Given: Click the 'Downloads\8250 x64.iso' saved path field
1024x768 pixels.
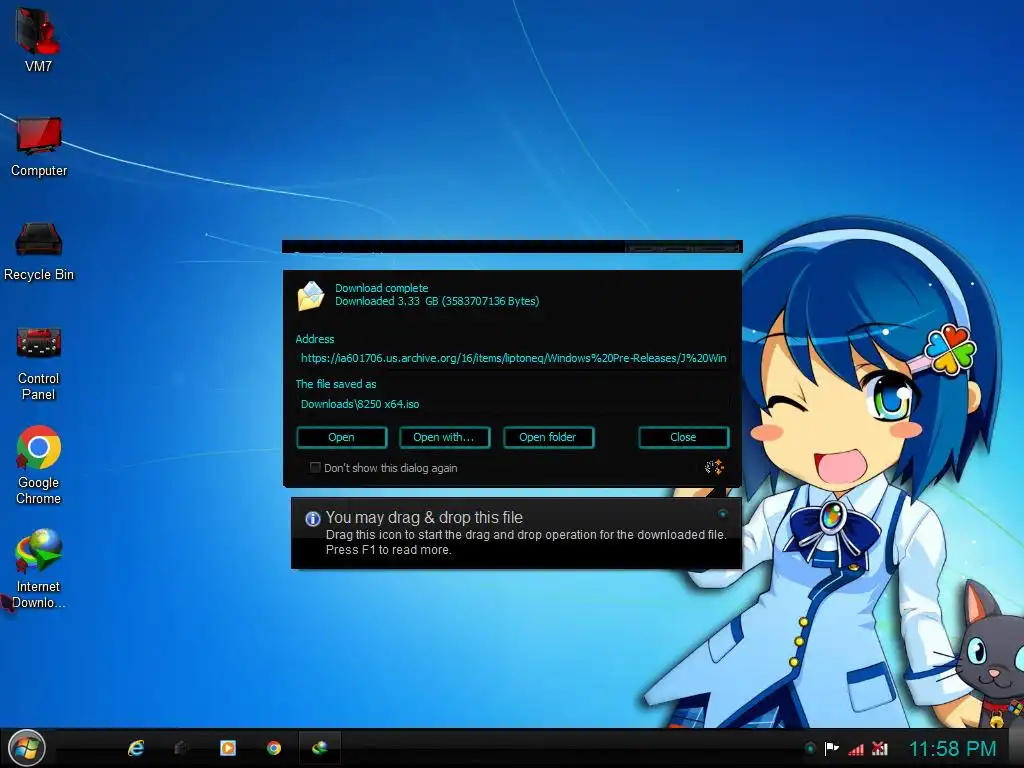Looking at the screenshot, I should click(x=513, y=404).
